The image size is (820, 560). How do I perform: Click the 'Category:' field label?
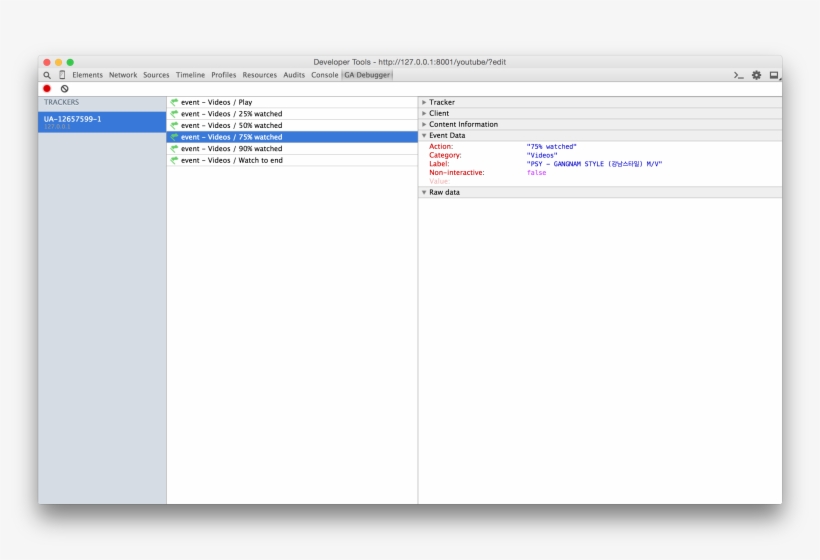[445, 155]
